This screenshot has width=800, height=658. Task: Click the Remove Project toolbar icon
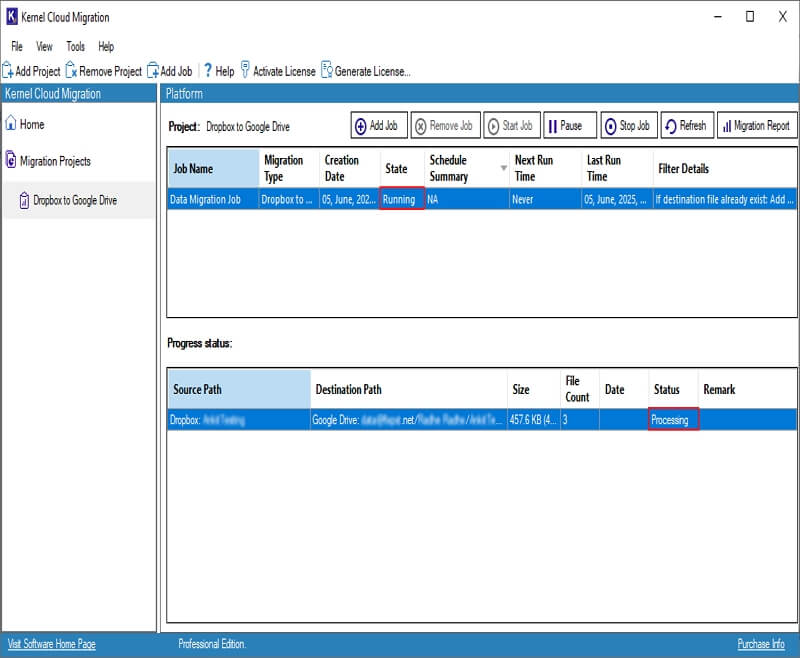click(x=71, y=70)
